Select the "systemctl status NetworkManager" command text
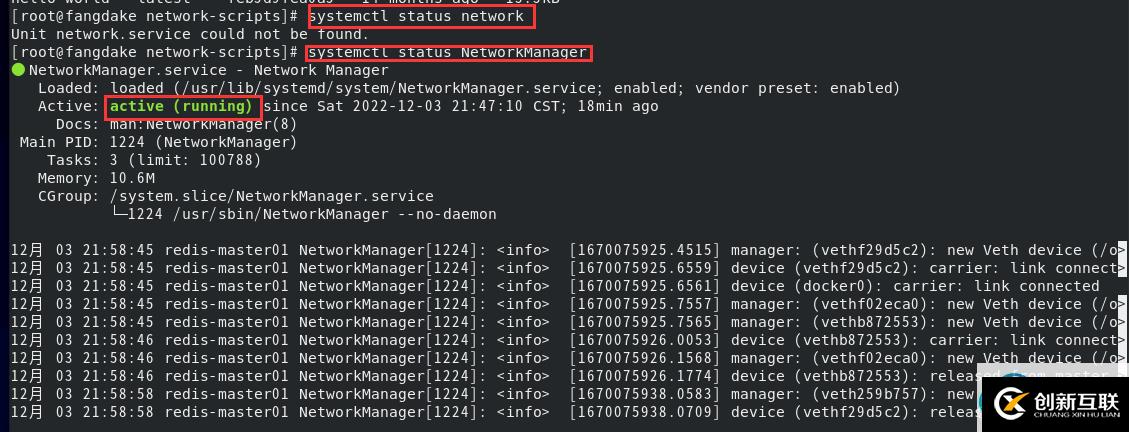The width and height of the screenshot is (1129, 432). coord(447,52)
